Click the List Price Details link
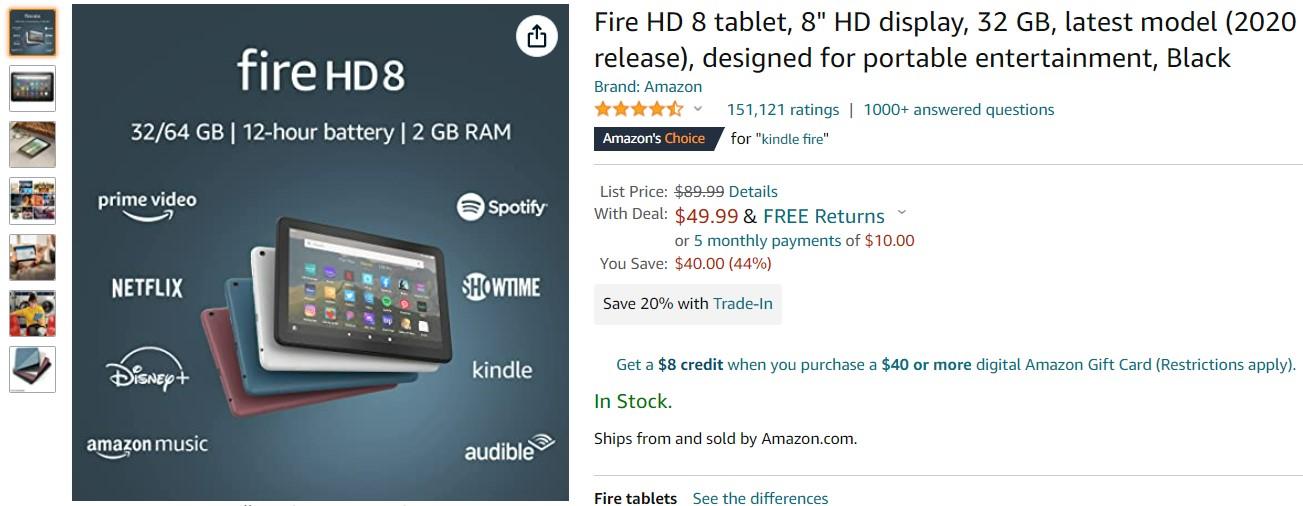The image size is (1303, 506). (x=753, y=191)
